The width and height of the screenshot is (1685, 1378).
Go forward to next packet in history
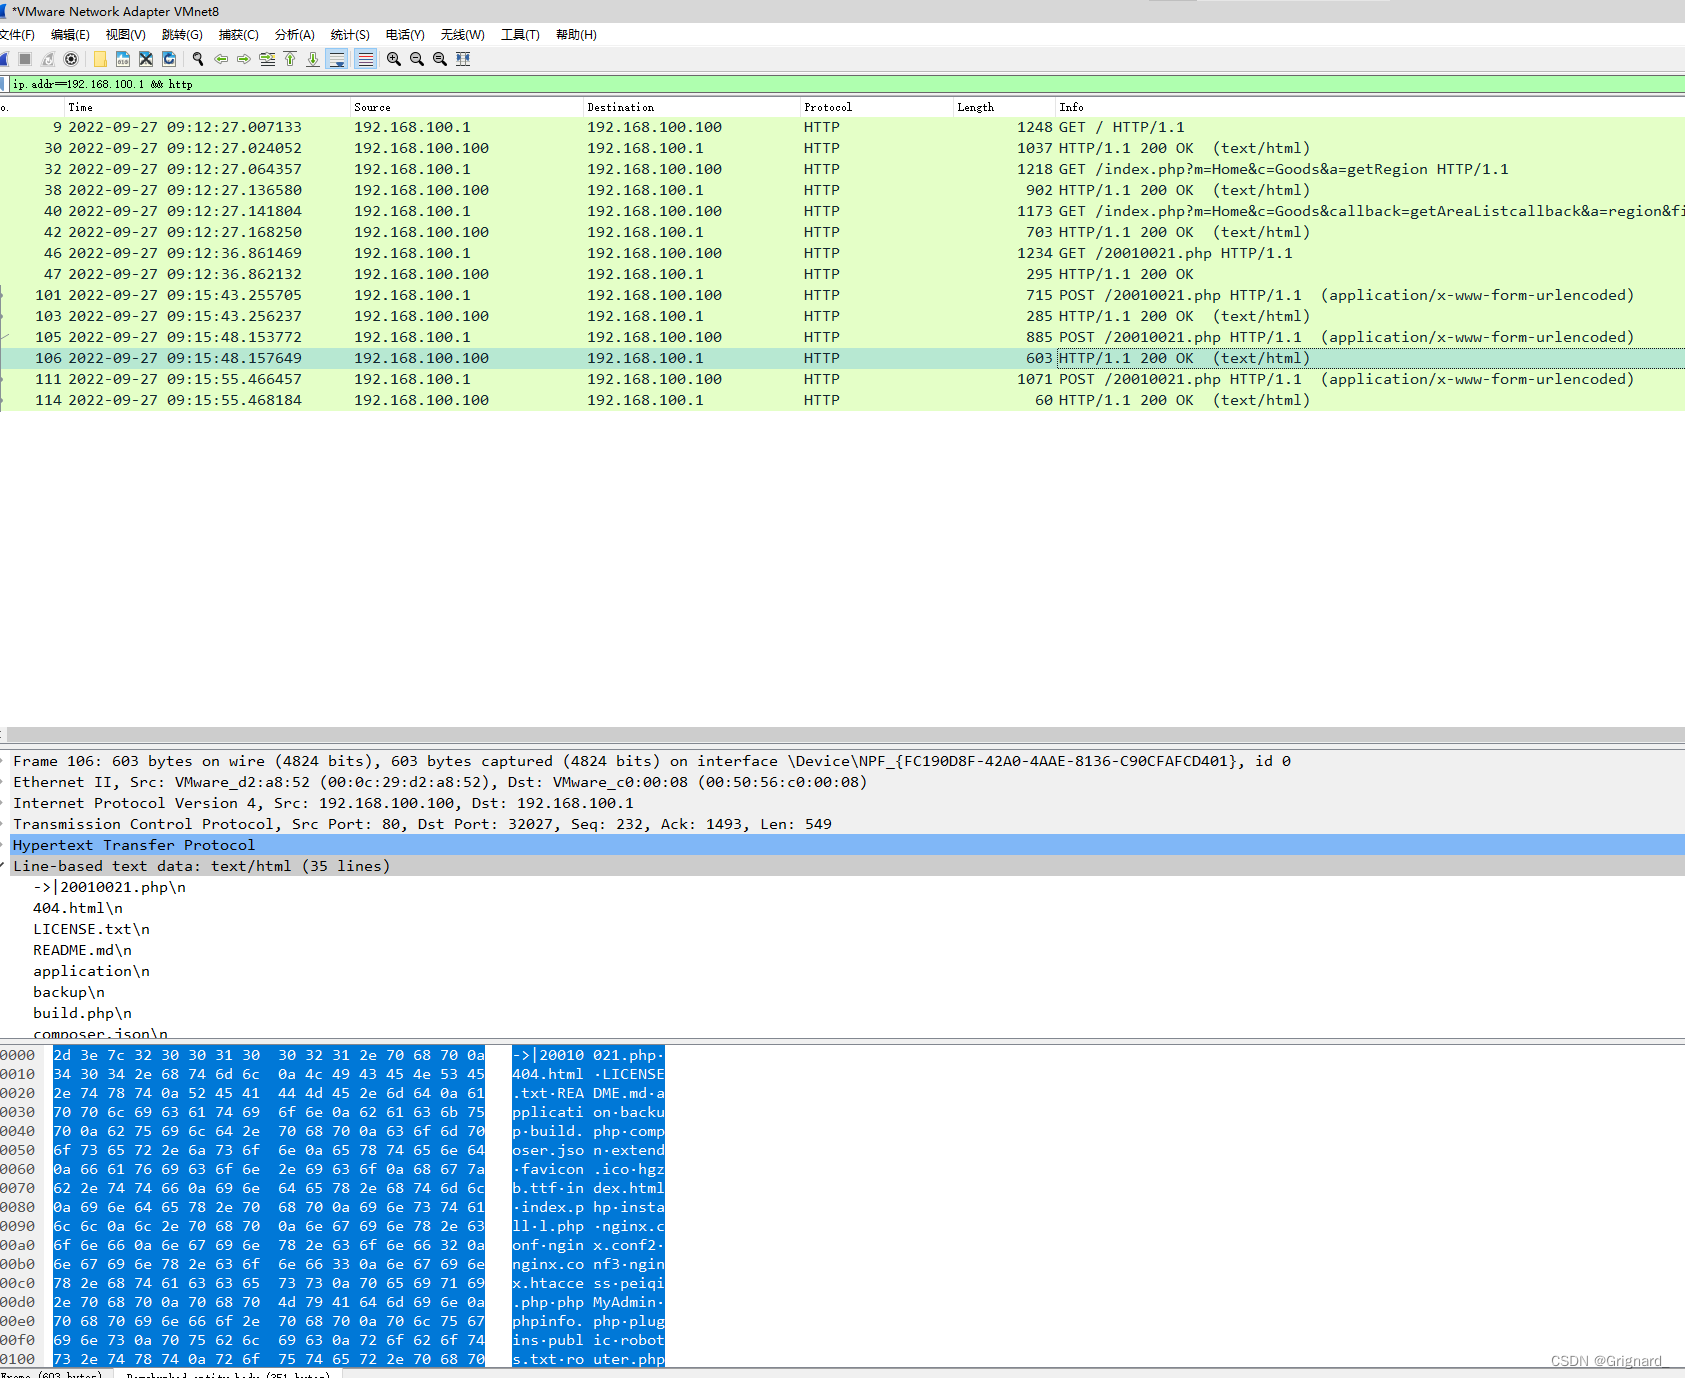[244, 59]
